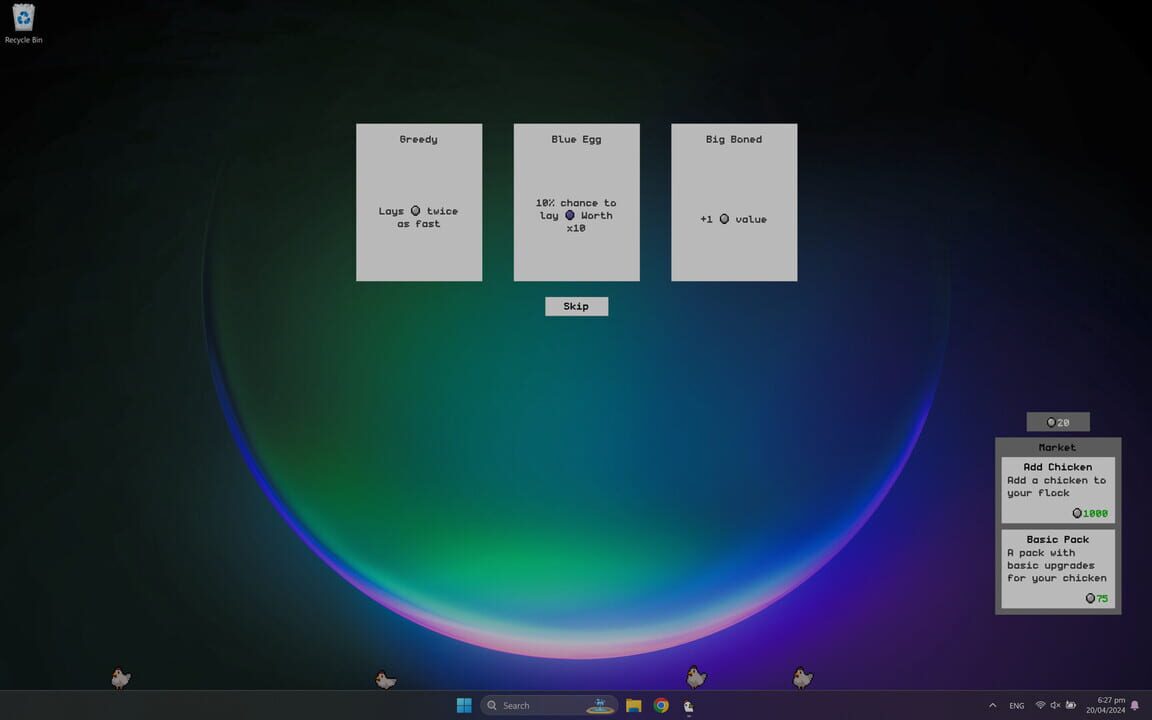Open the notification bell in the tray
1152x720 pixels.
click(x=1134, y=705)
